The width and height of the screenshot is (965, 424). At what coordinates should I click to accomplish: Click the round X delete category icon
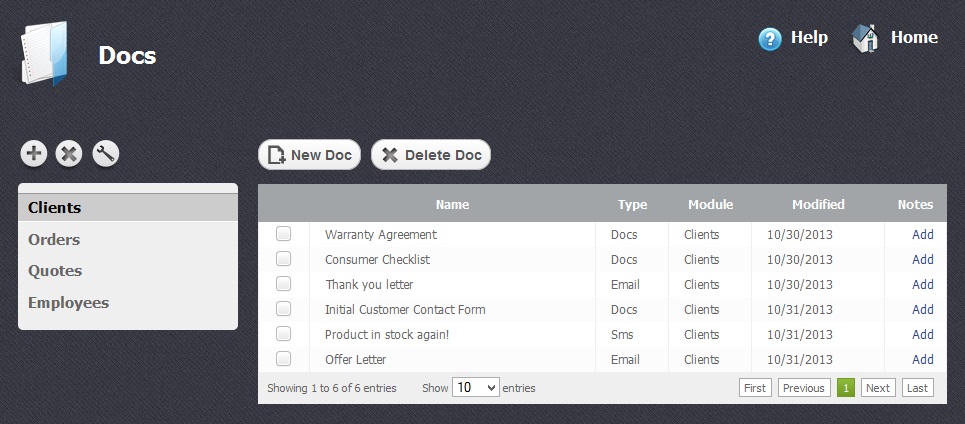pyautogui.click(x=69, y=153)
